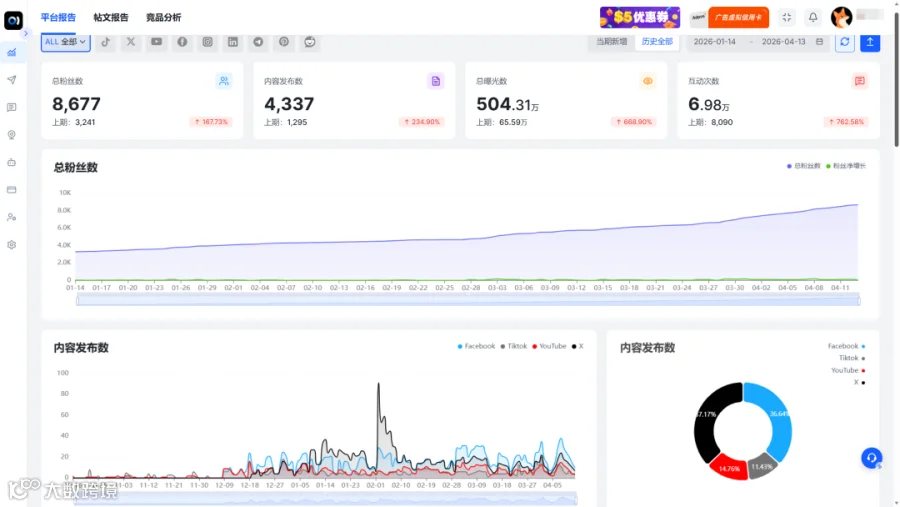Image resolution: width=900 pixels, height=507 pixels.
Task: Filter by X (Twitter) platform icon
Action: [x=131, y=42]
